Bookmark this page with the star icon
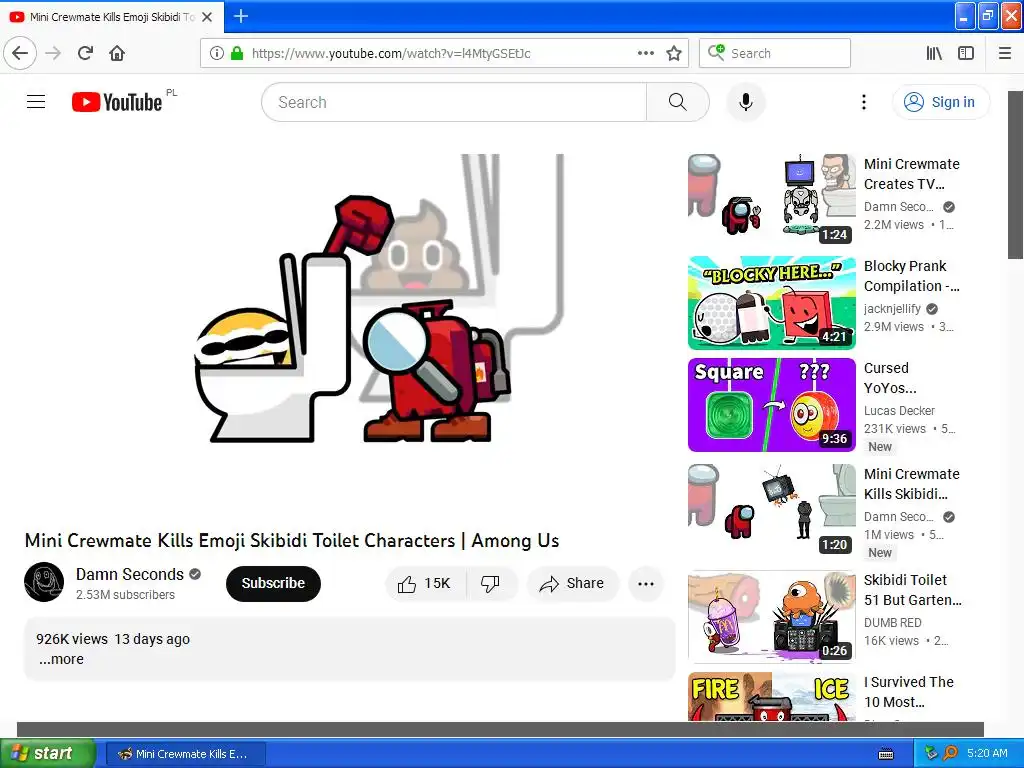1024x768 pixels. coord(674,53)
